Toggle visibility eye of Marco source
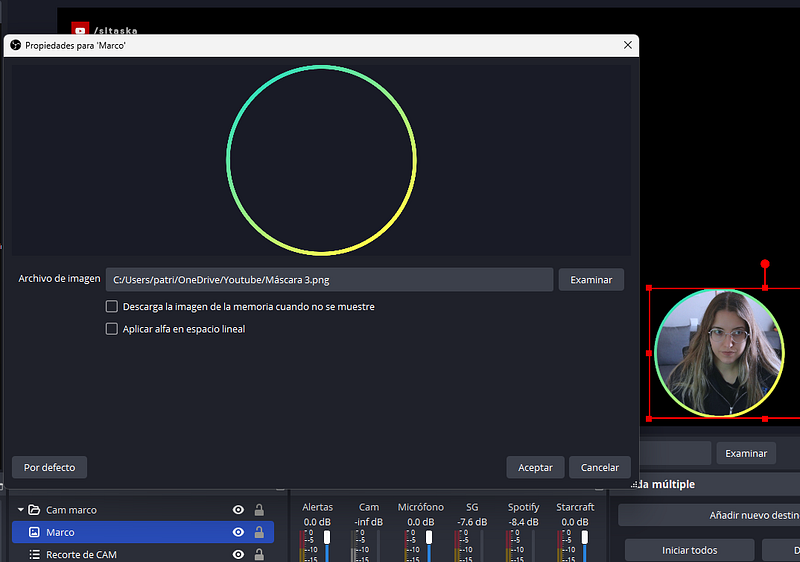The image size is (800, 562). coord(238,532)
